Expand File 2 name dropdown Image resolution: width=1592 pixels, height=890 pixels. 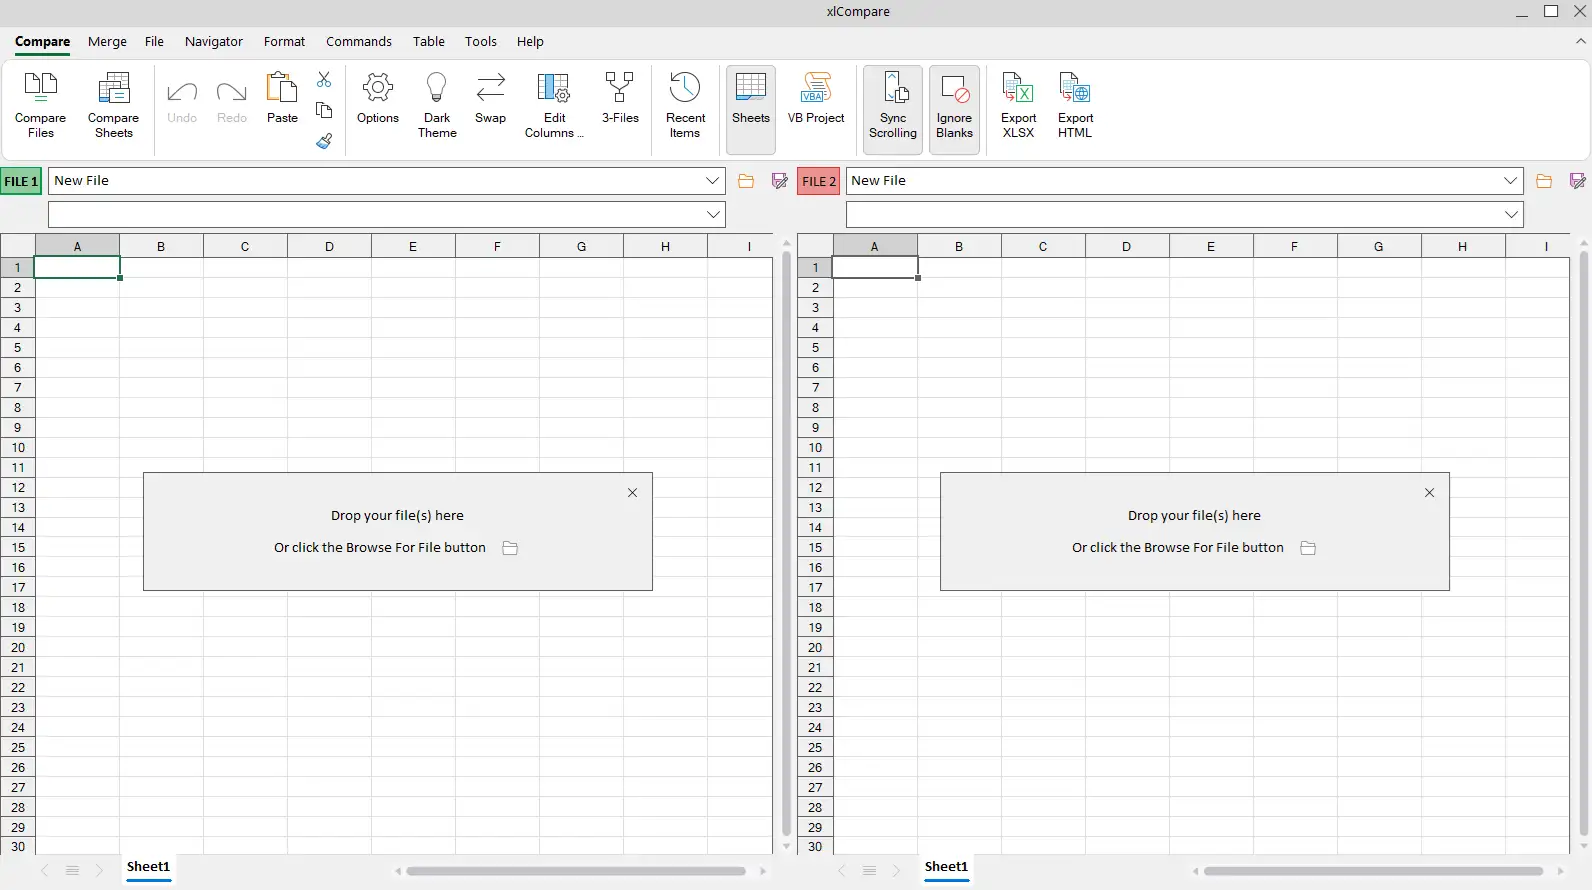point(1511,181)
